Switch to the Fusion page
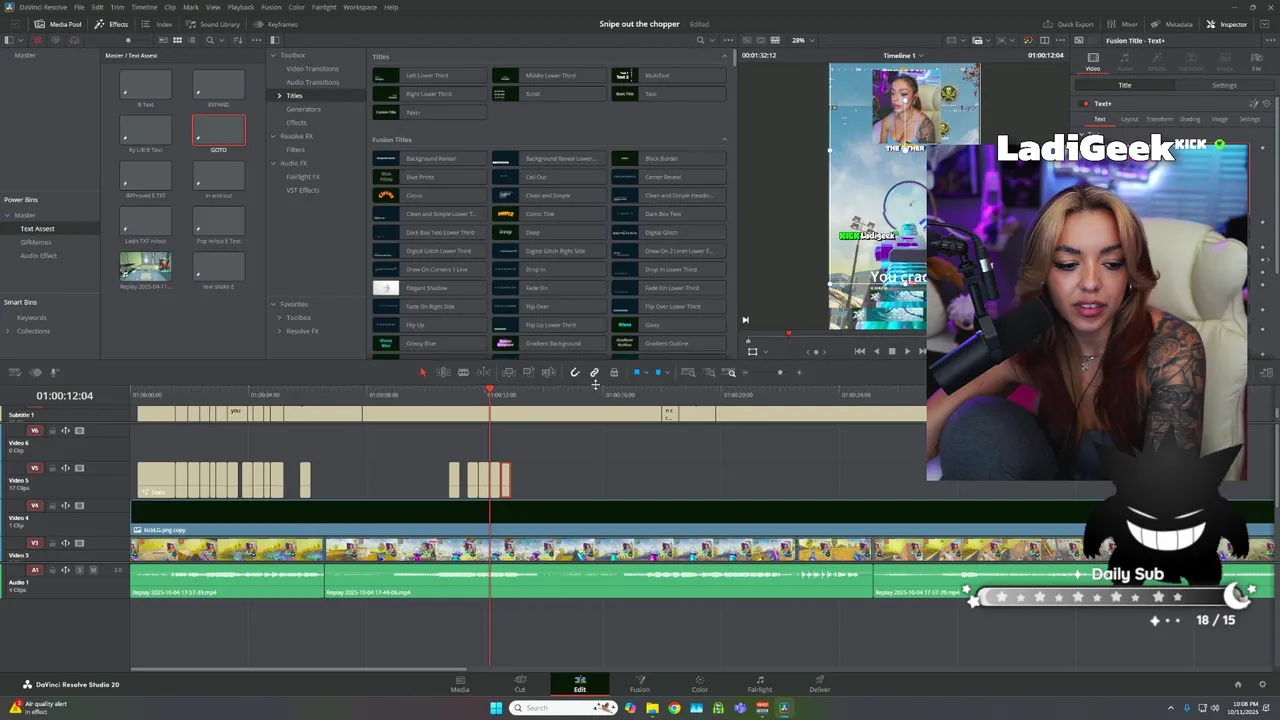This screenshot has width=1280, height=720. tap(640, 684)
